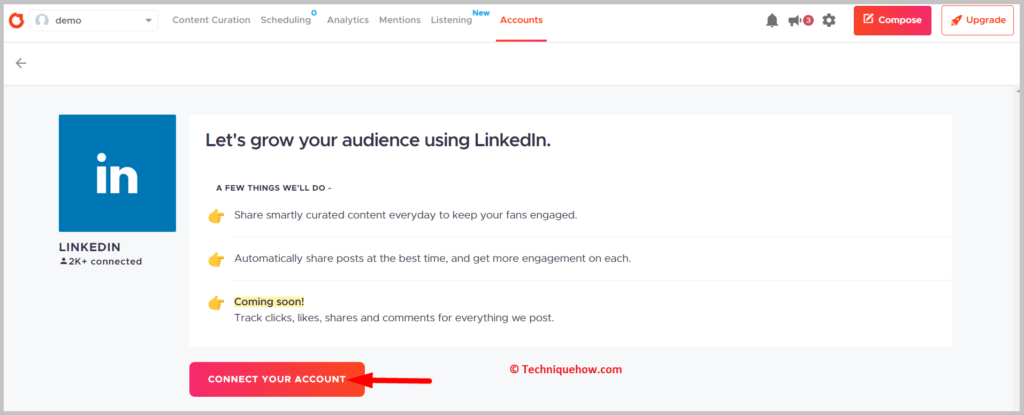Viewport: 1024px width, 415px height.
Task: Click the Upgrade button
Action: (977, 20)
